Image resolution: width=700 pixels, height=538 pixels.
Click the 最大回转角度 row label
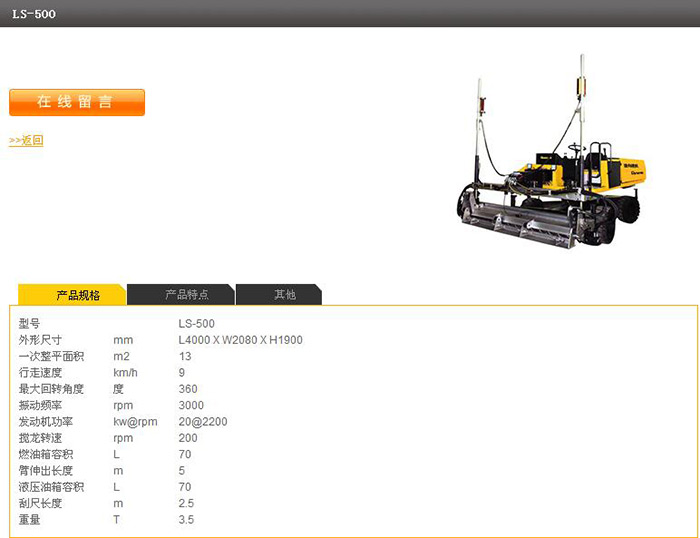pyautogui.click(x=51, y=389)
